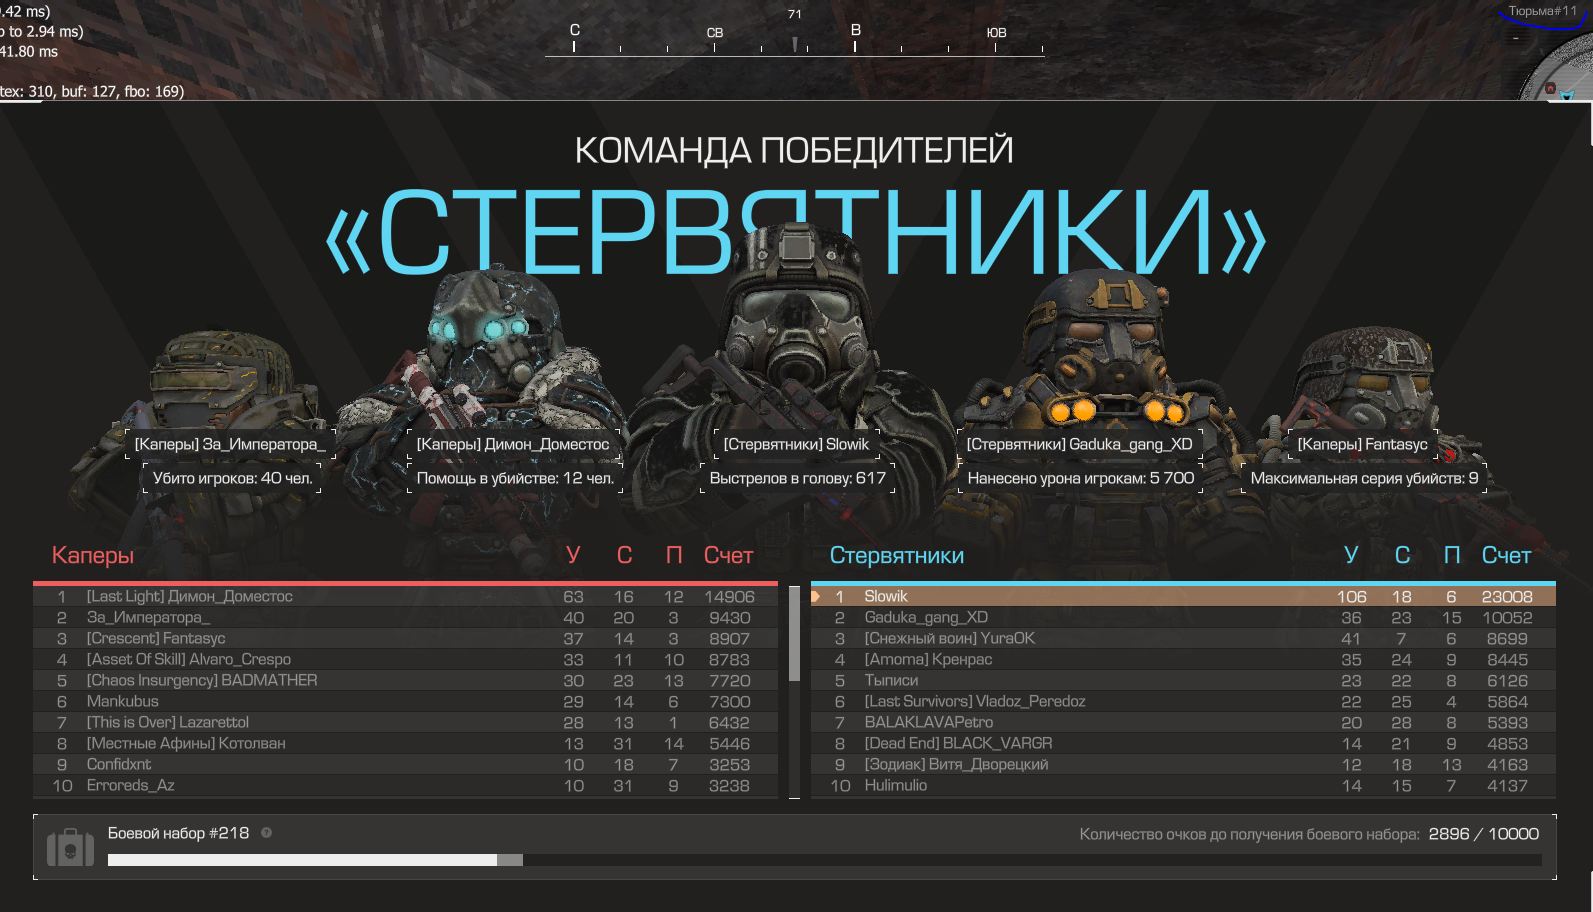Viewport: 1593px width, 912px height.
Task: Click the 10052 score value
Action: (1507, 618)
